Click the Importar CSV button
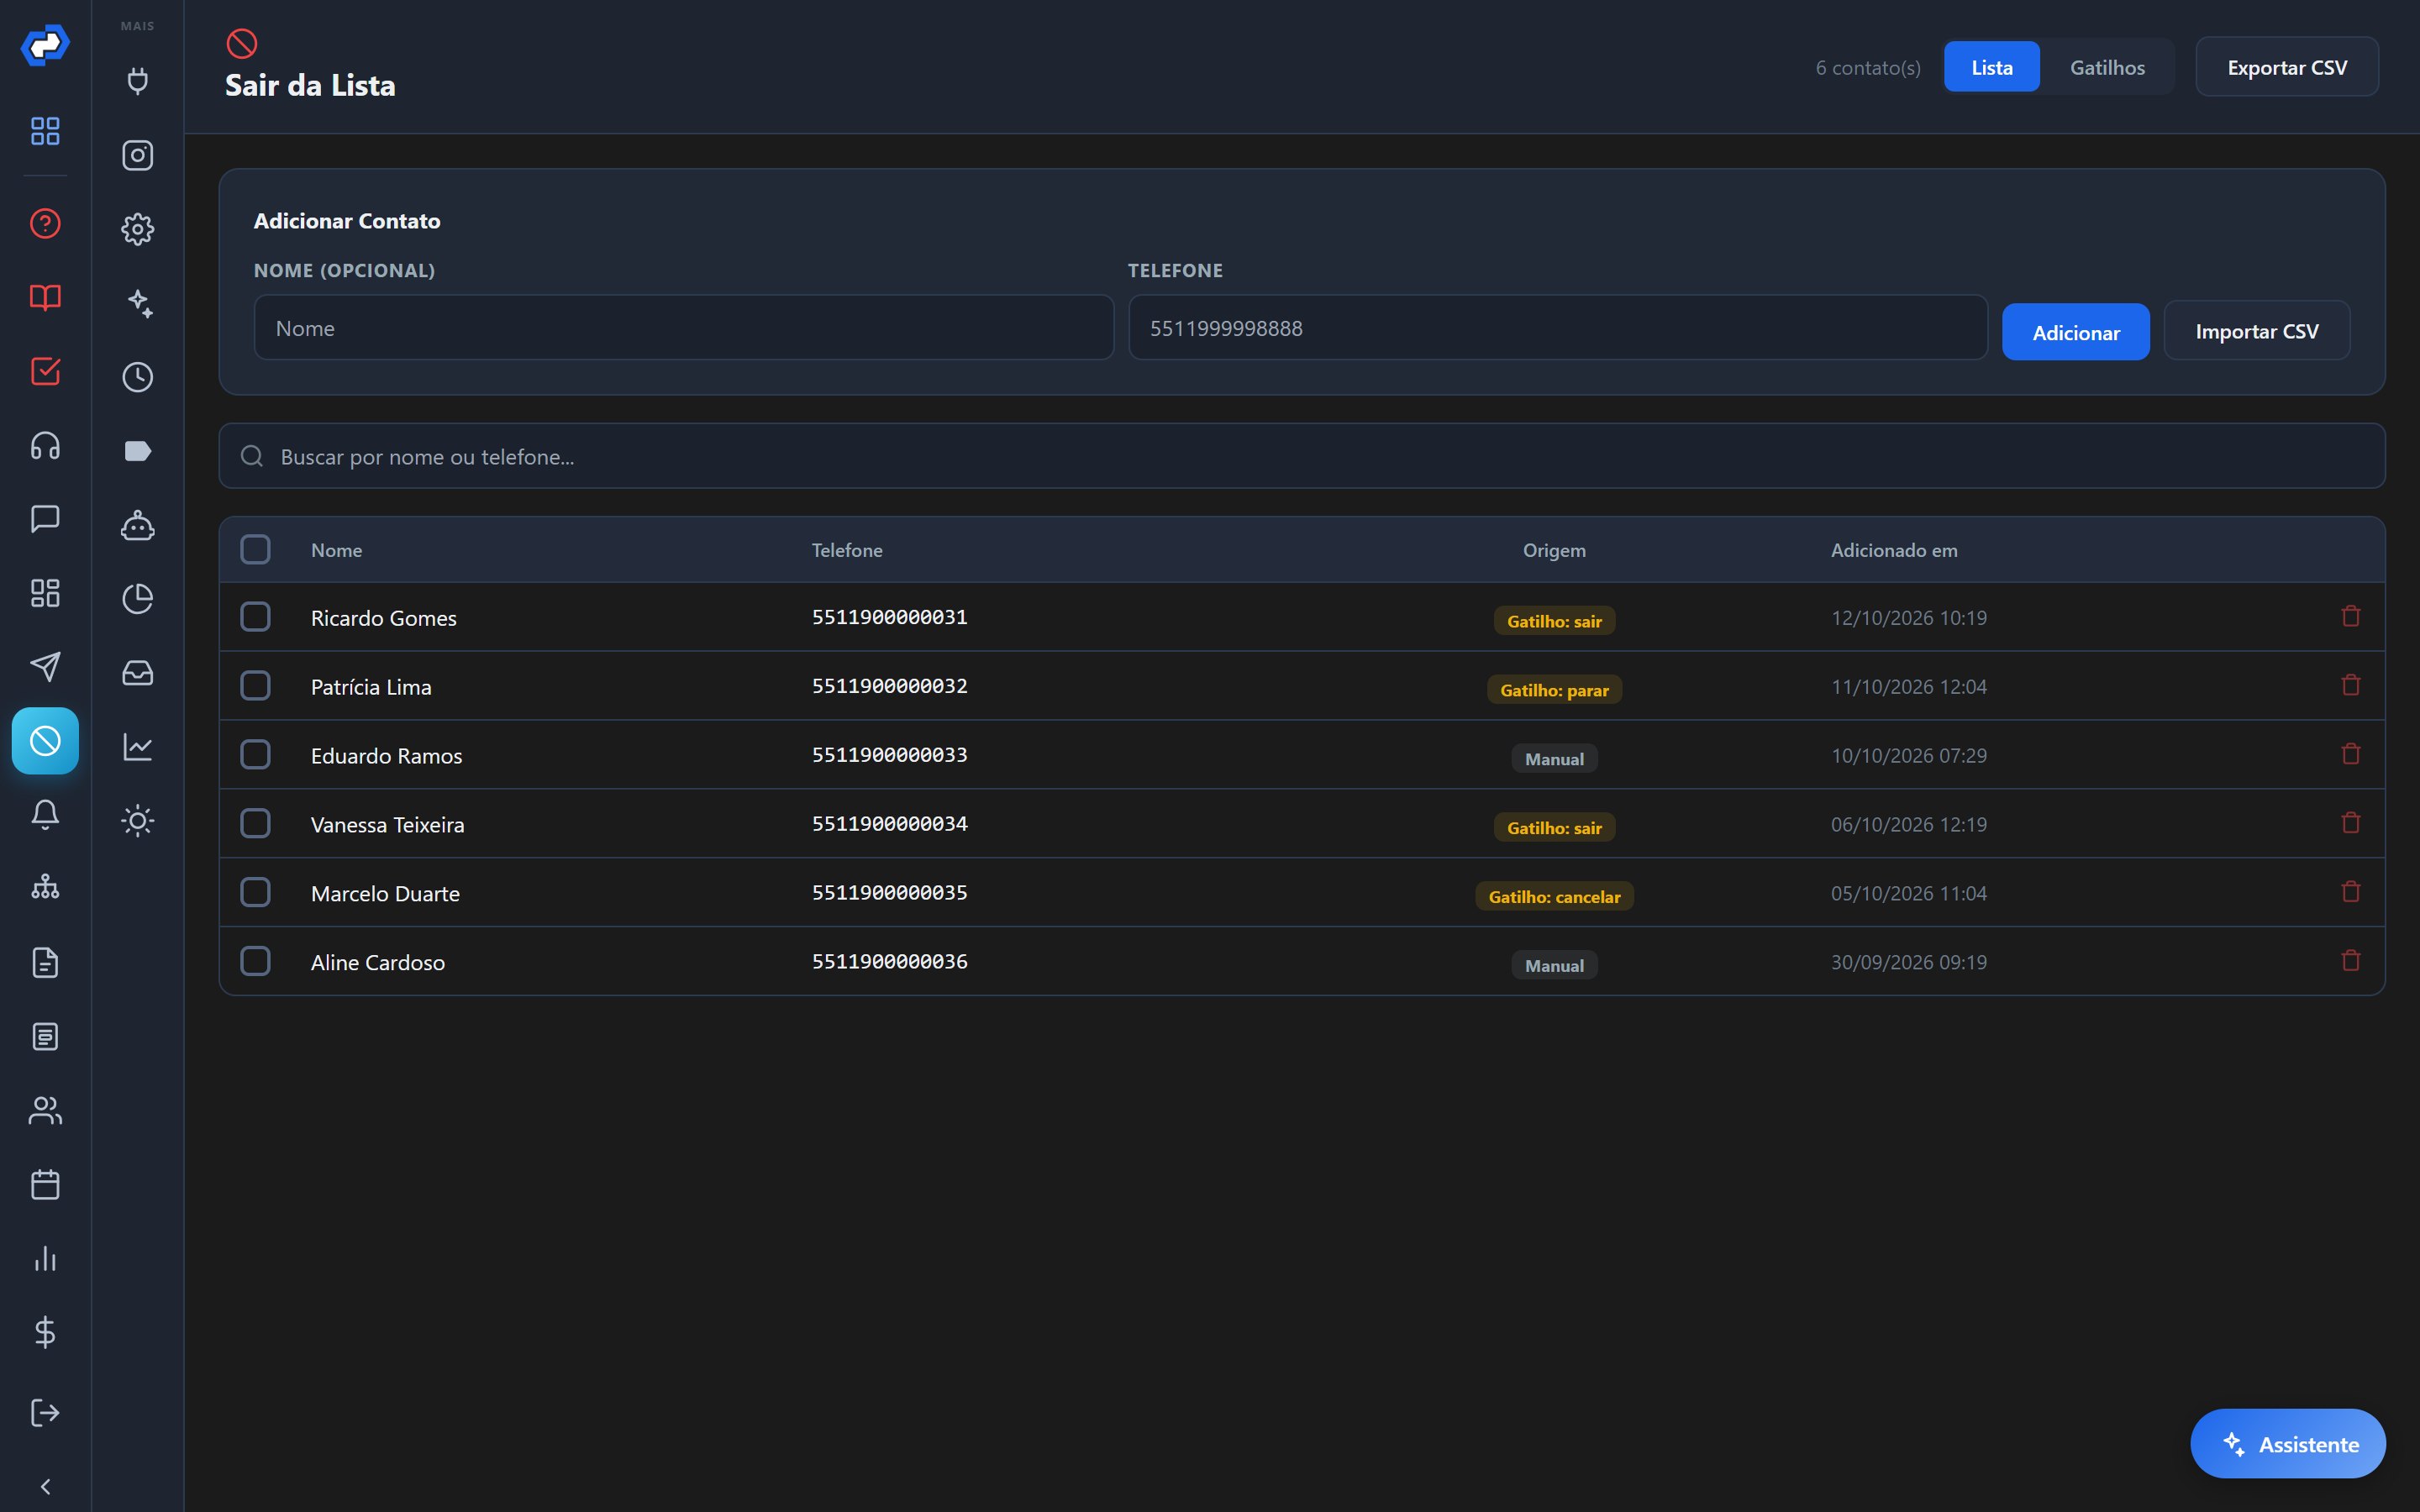This screenshot has height=1512, width=2420. coord(2257,331)
